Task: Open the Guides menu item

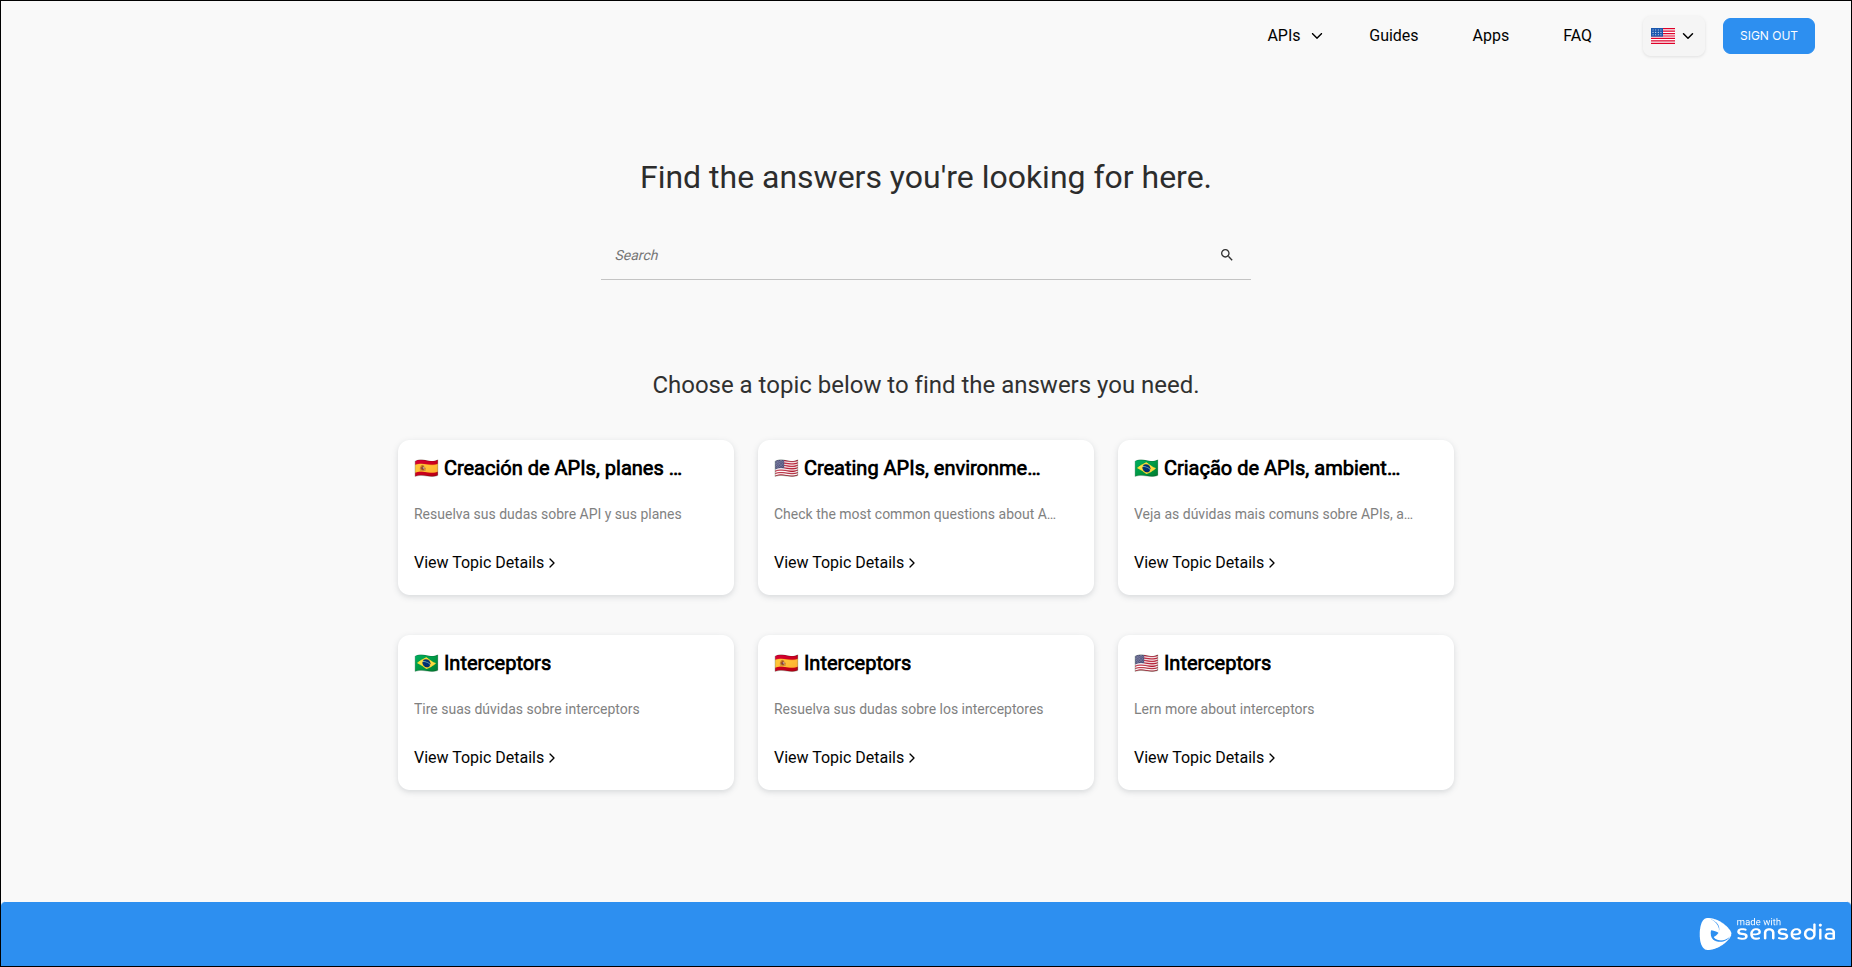Action: pos(1393,35)
